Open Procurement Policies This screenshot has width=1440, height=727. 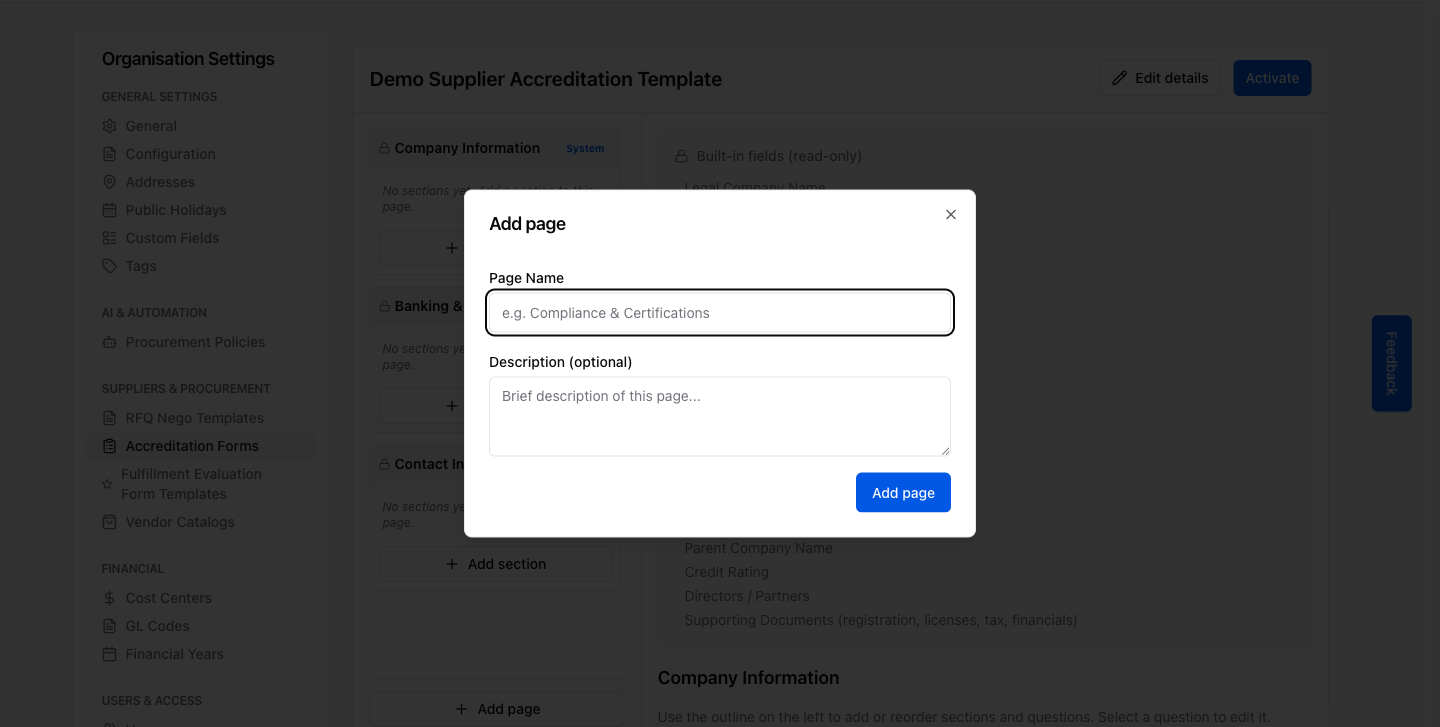(195, 342)
